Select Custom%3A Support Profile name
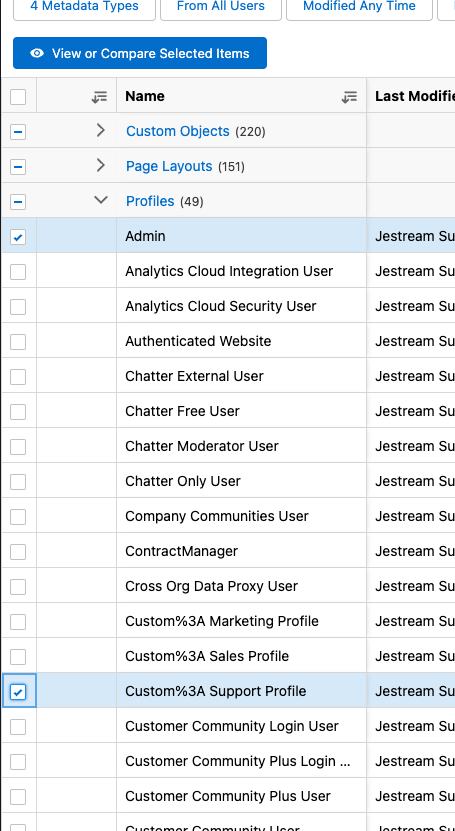 216,691
